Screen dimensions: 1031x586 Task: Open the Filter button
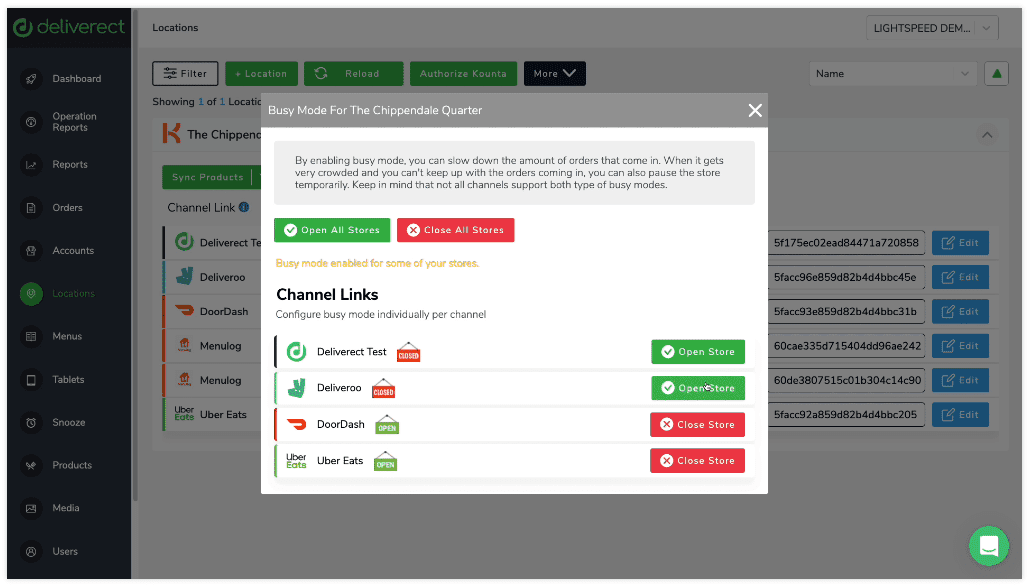[x=185, y=74]
